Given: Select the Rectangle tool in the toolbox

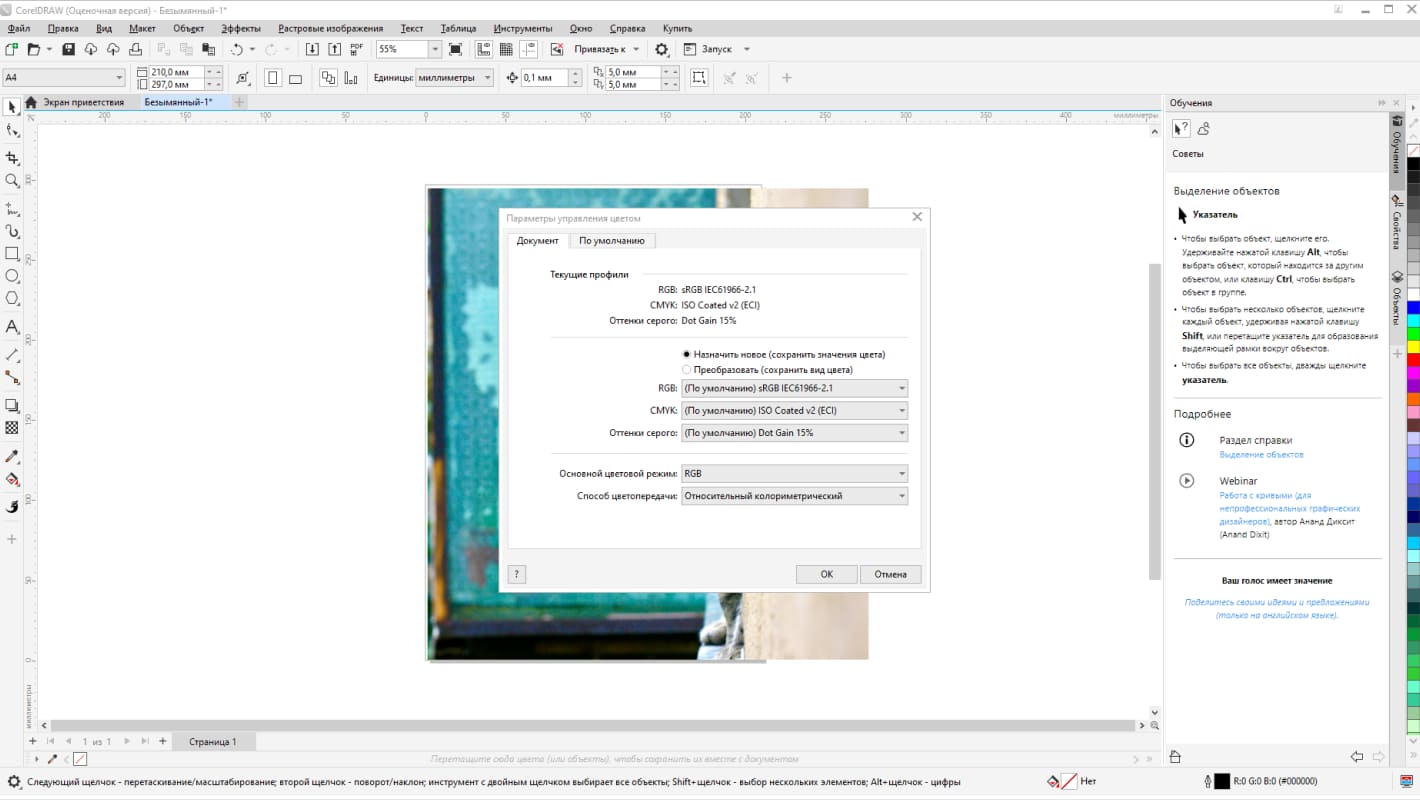Looking at the screenshot, I should pyautogui.click(x=12, y=254).
